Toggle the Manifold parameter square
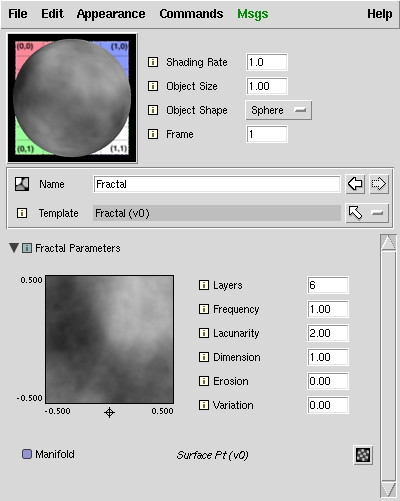Image resolution: width=400 pixels, height=501 pixels. (27, 454)
